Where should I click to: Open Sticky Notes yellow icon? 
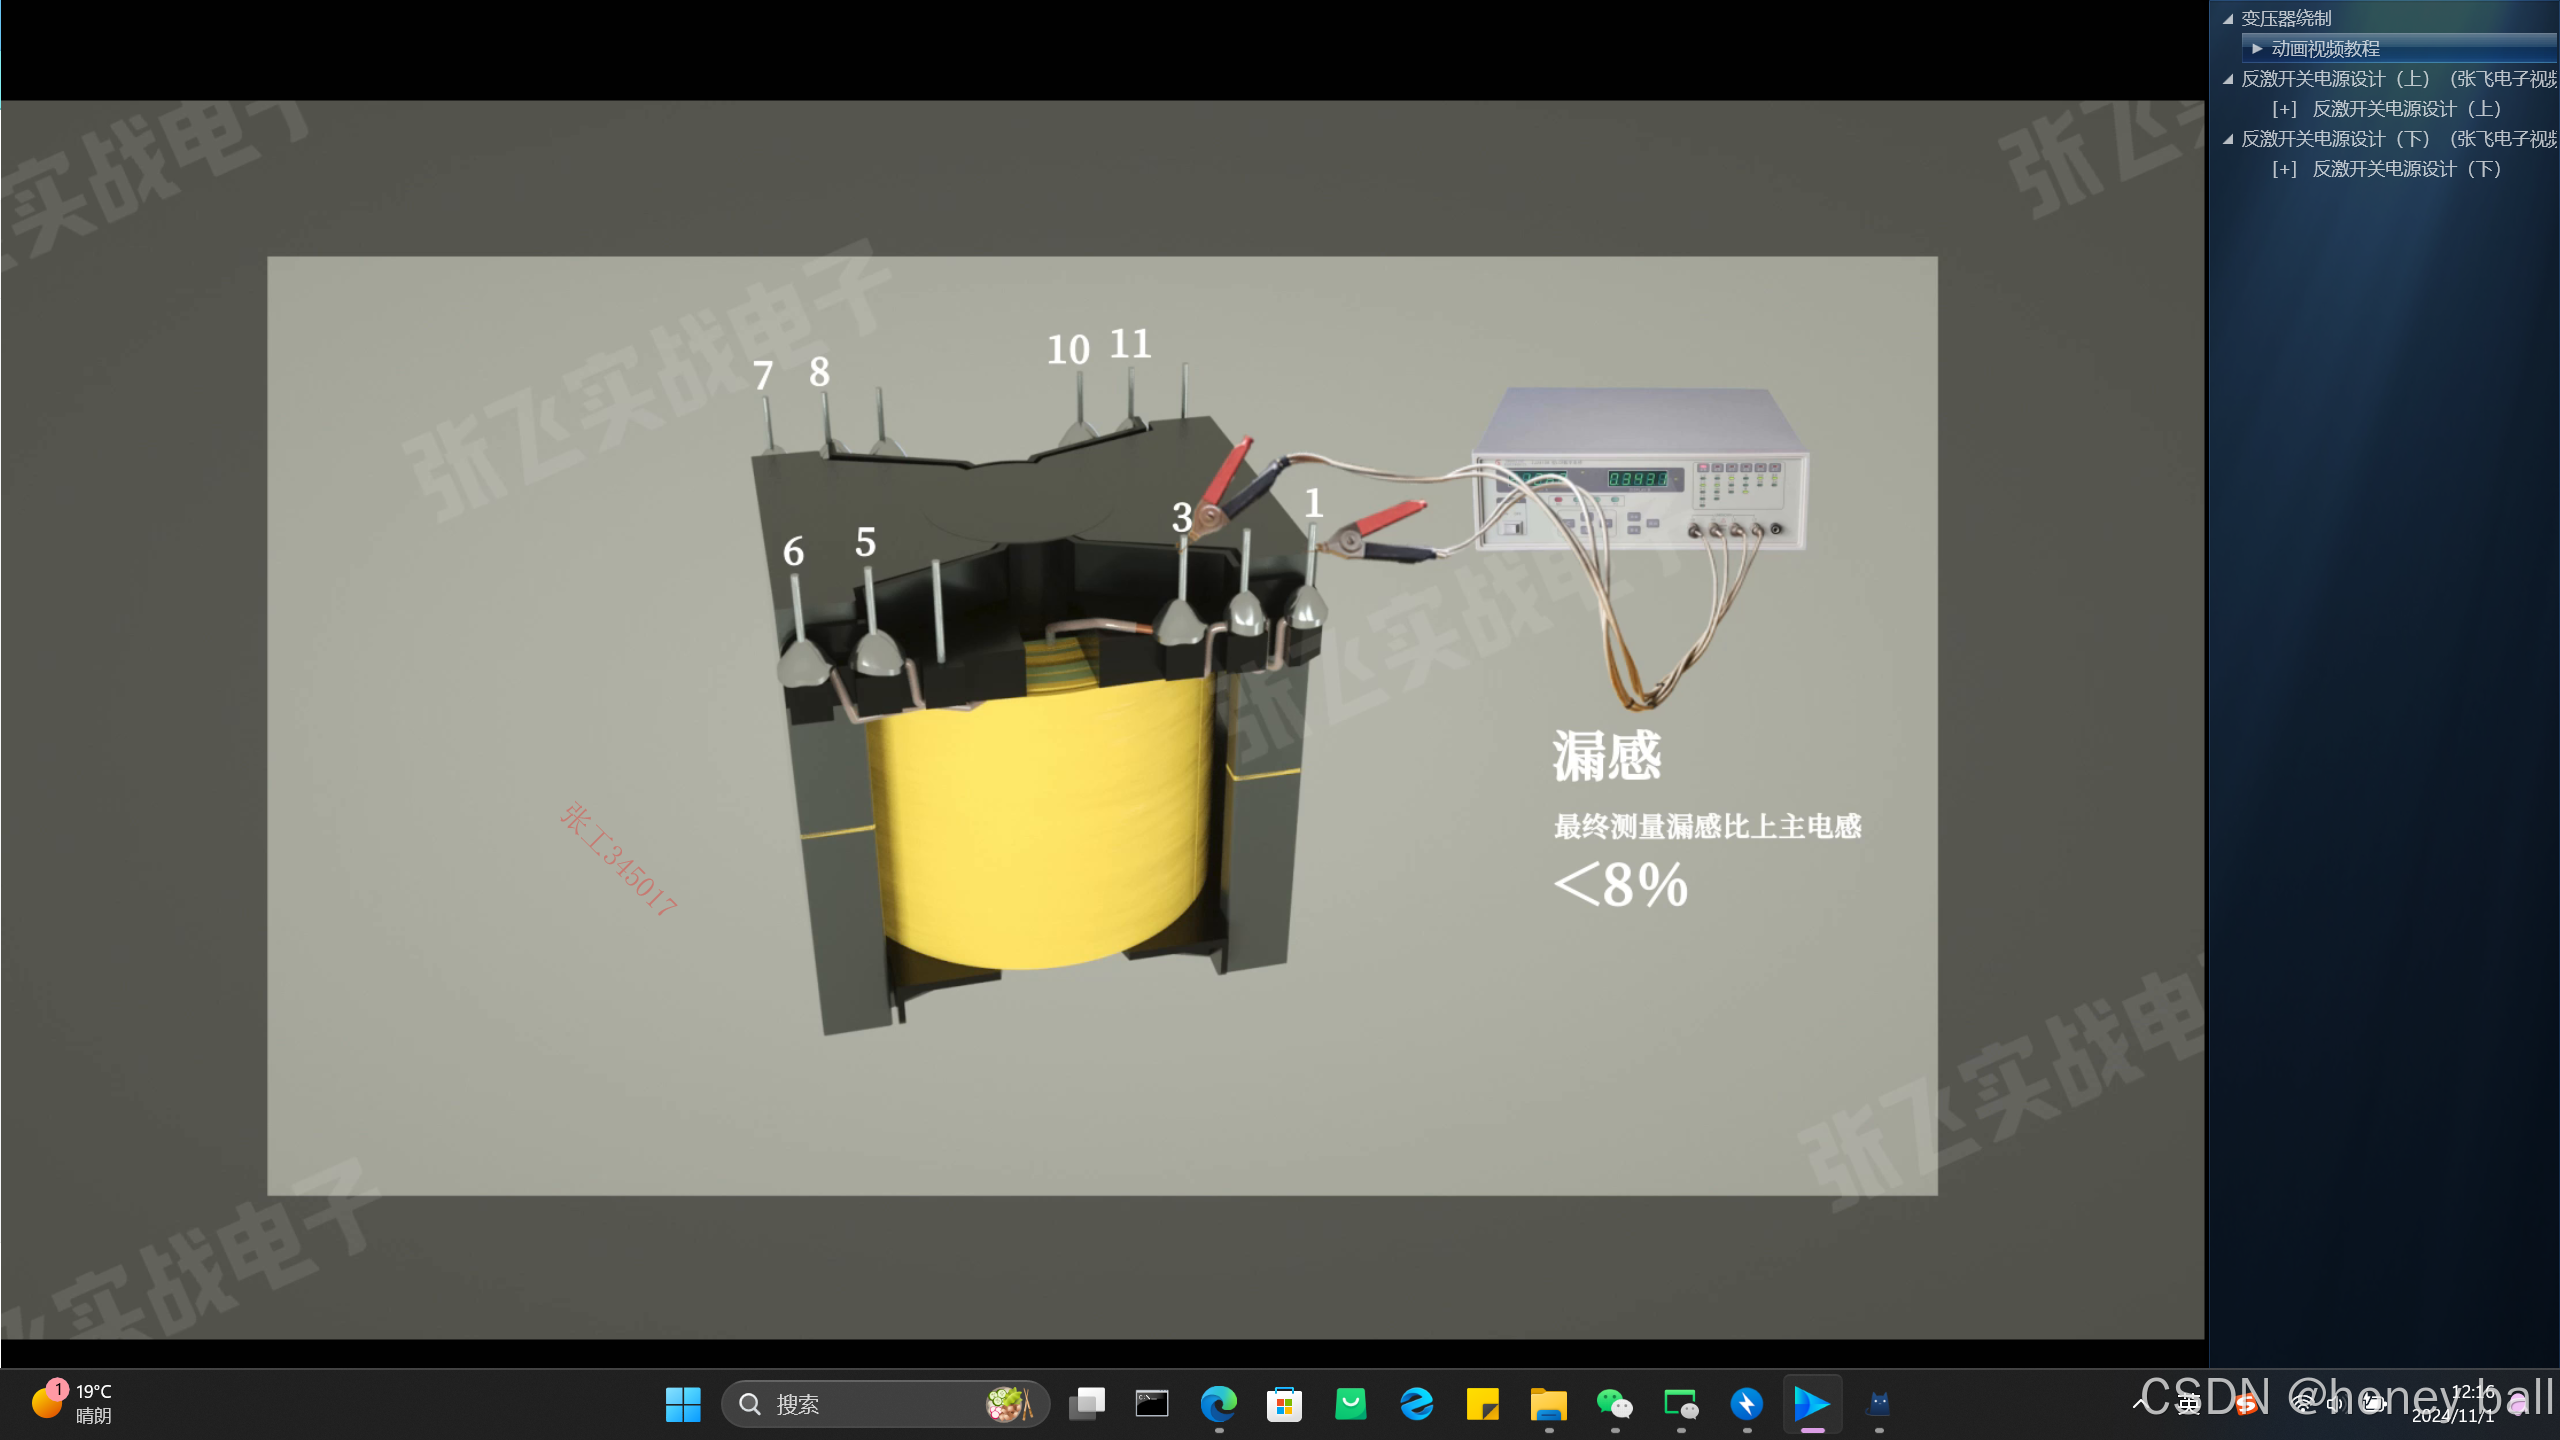click(1482, 1404)
